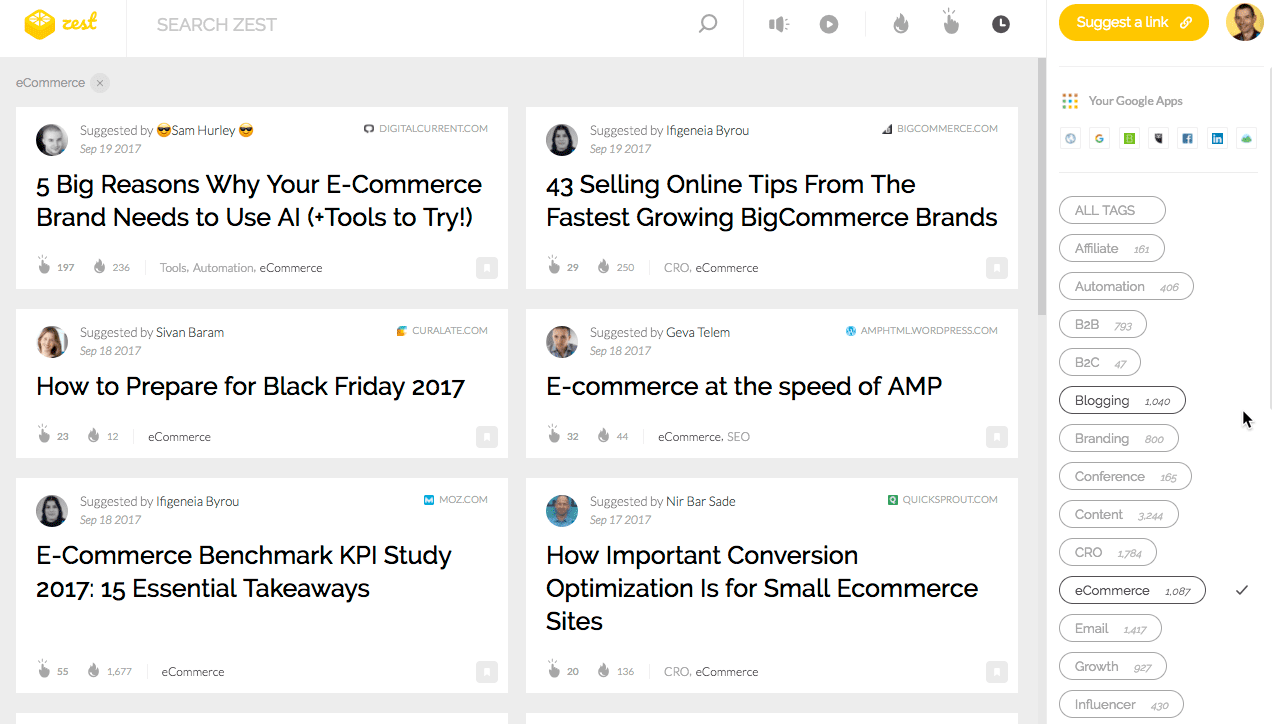Click the Quicksprout favicon on the conversion article
The image size is (1272, 724).
893,499
